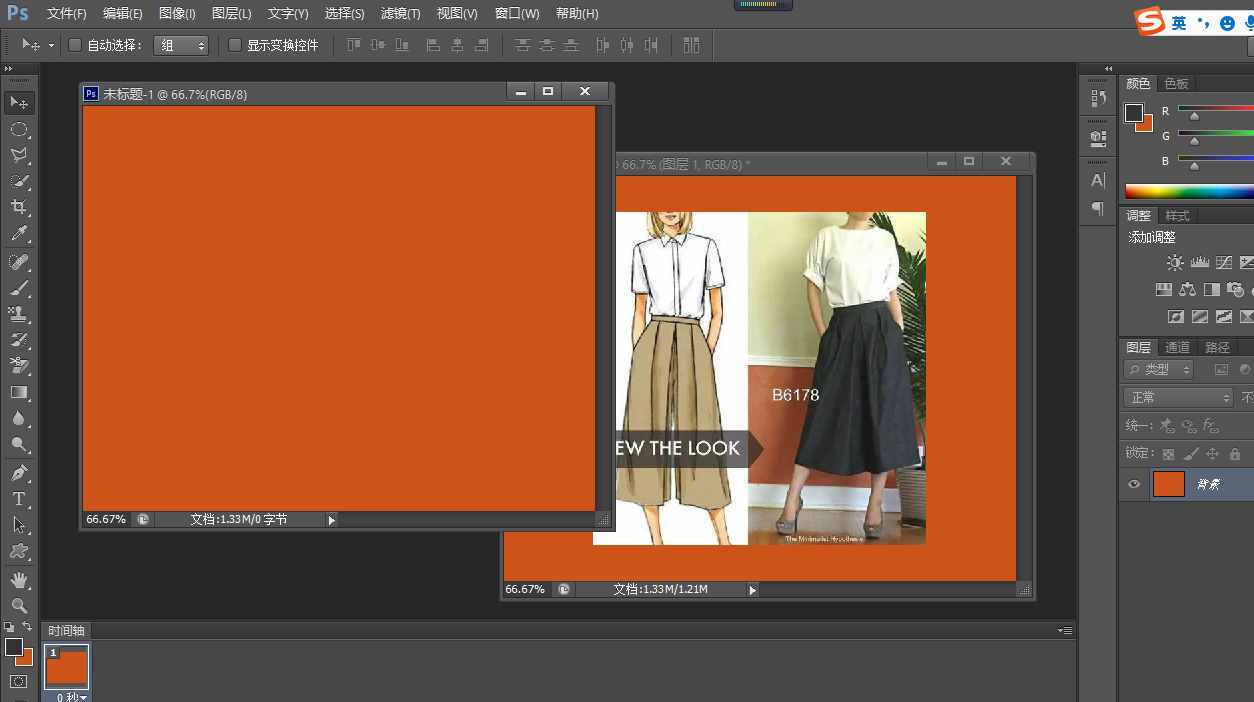This screenshot has width=1254, height=702.
Task: Select the Gradient tool
Action: pyautogui.click(x=19, y=393)
